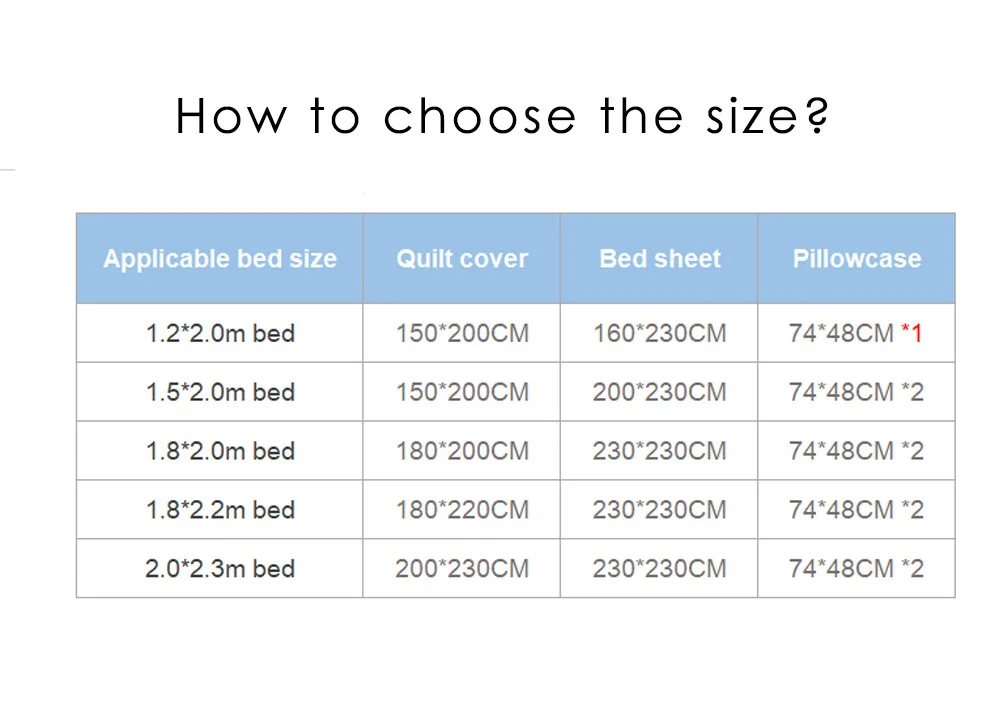The image size is (1000, 712).
Task: Click the '200*230CM' quilt cover cell
Action: (462, 568)
